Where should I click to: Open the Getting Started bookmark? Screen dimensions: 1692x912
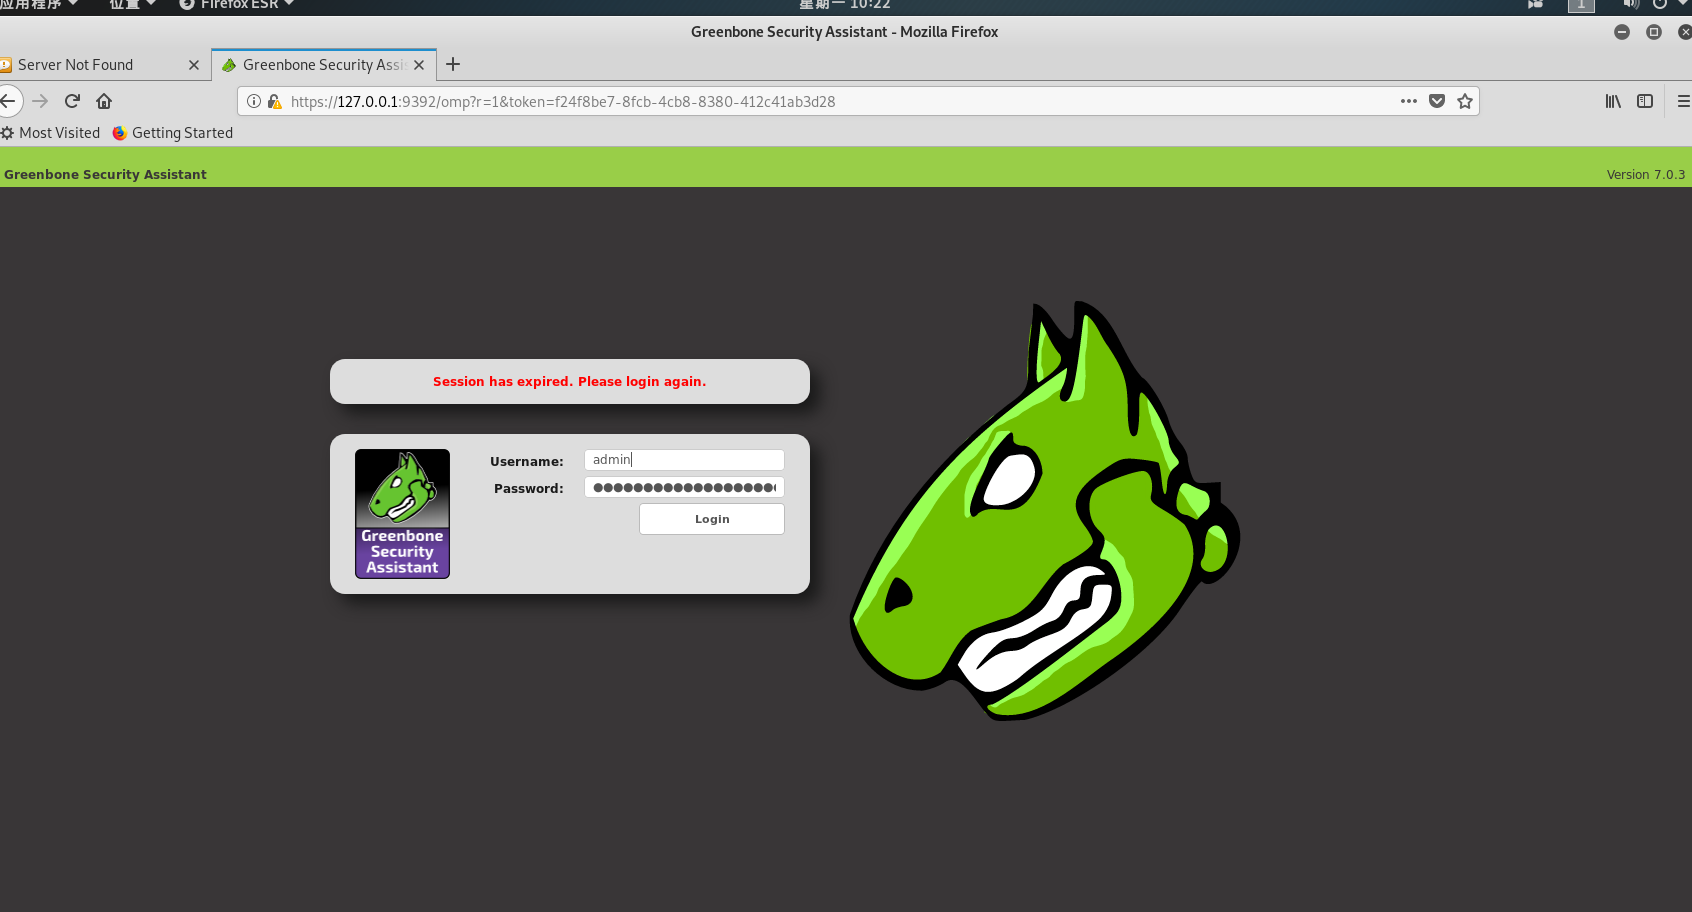tap(173, 133)
